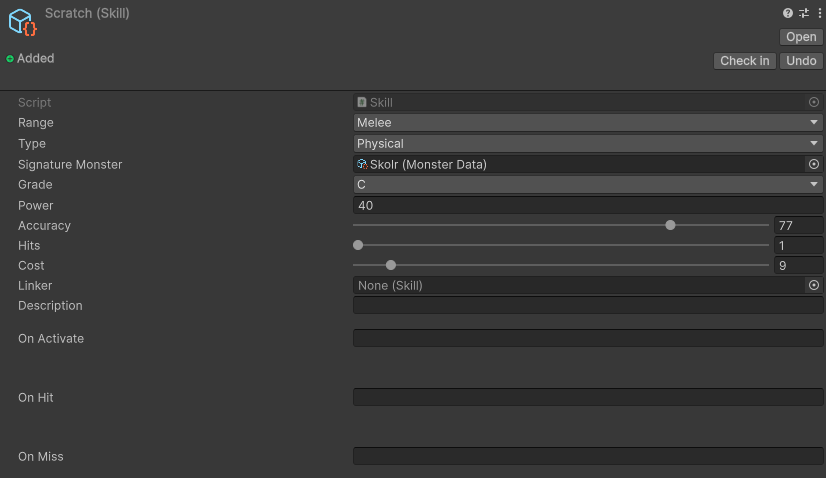This screenshot has height=478, width=826.
Task: Open object picker for Signature Monster
Action: pos(814,164)
